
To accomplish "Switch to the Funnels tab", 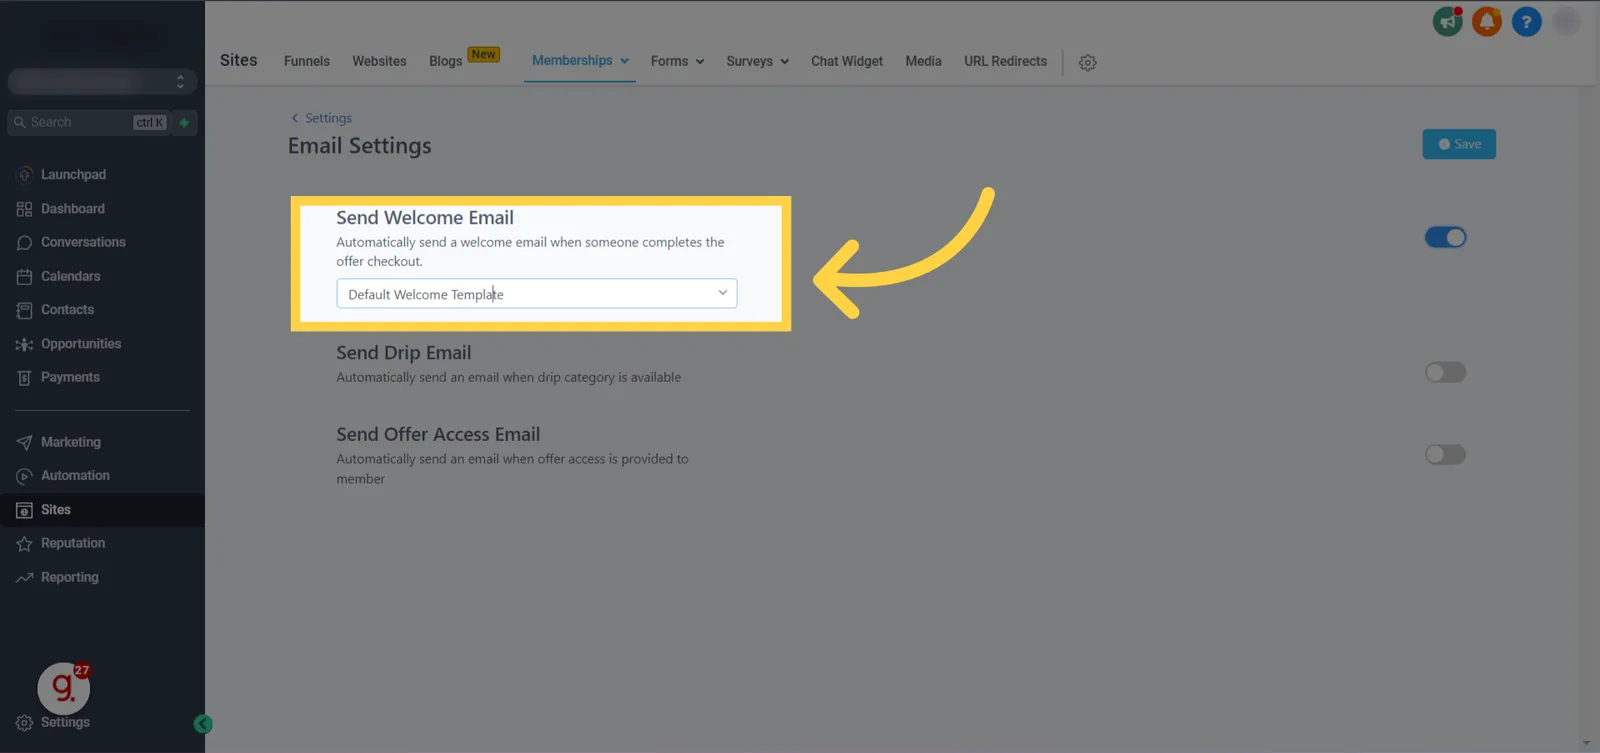I will pyautogui.click(x=306, y=61).
